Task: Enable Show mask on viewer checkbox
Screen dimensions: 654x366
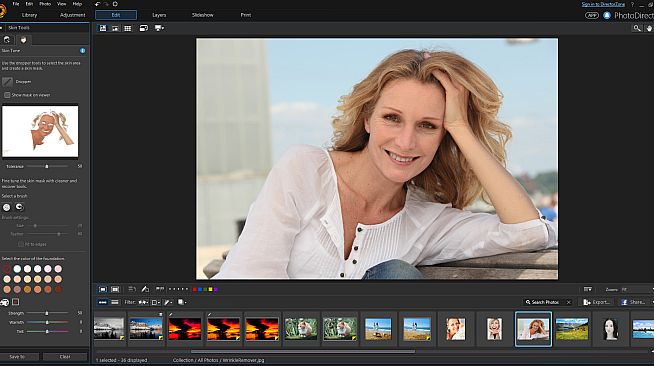Action: [7, 95]
